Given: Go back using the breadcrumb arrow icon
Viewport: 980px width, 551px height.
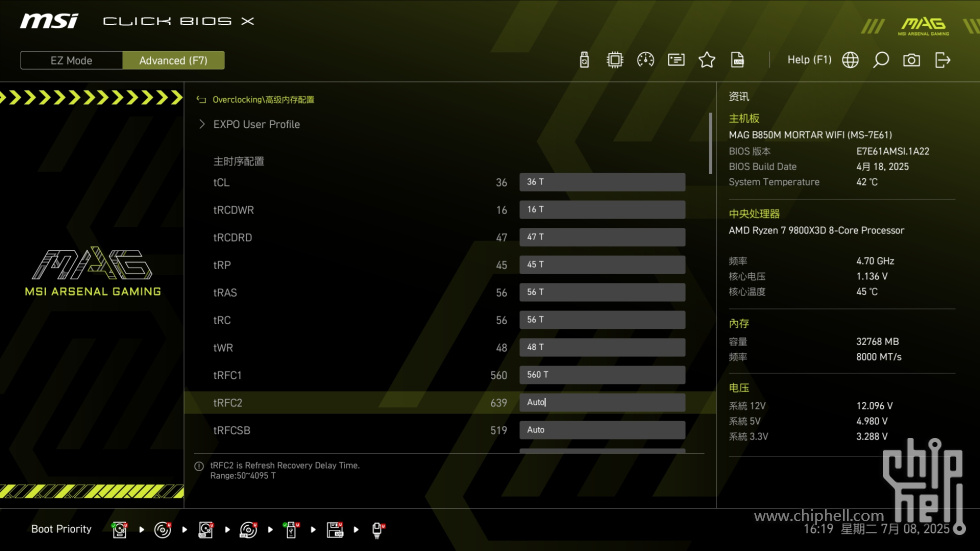Looking at the screenshot, I should click(201, 99).
